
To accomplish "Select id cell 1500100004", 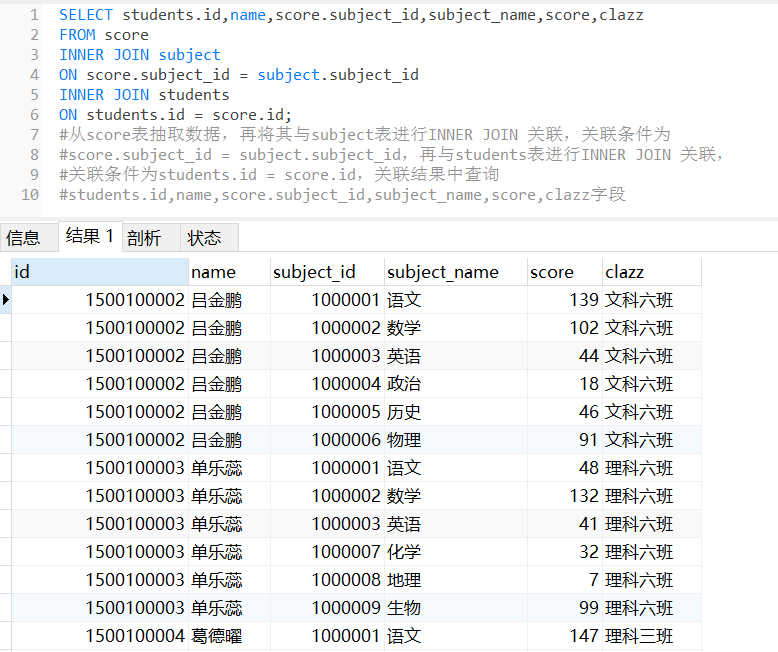I will pyautogui.click(x=100, y=636).
